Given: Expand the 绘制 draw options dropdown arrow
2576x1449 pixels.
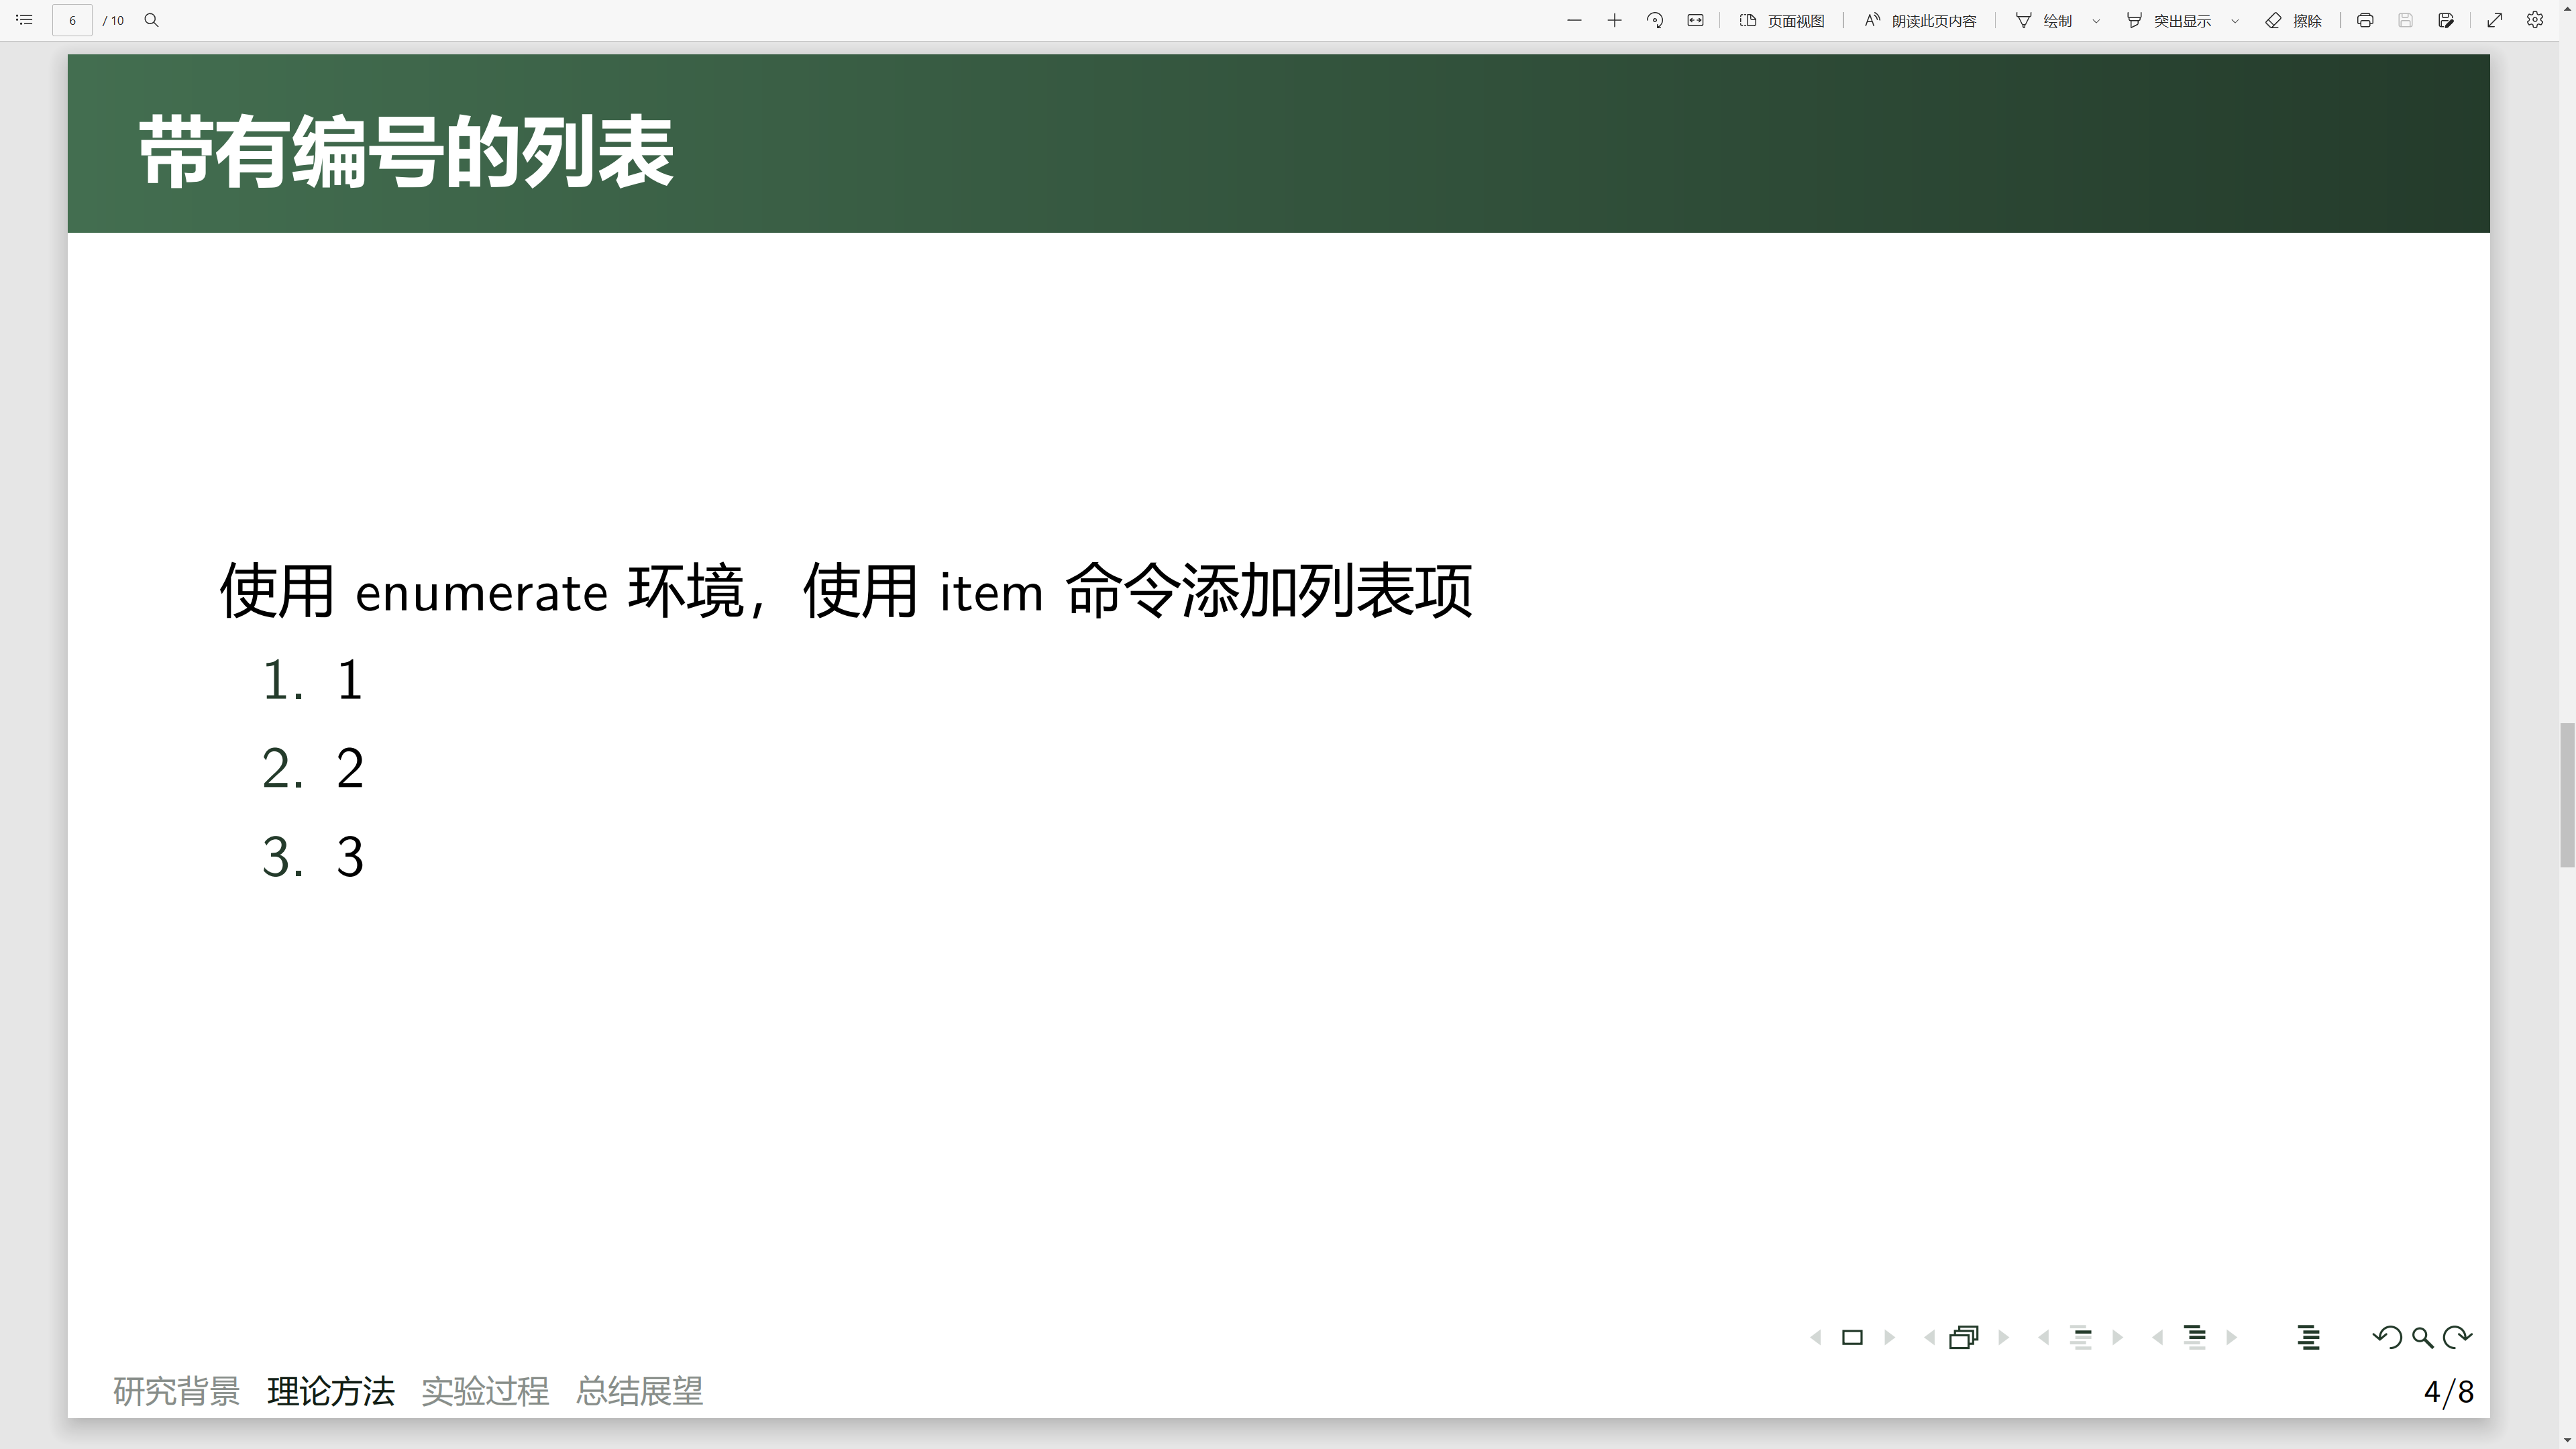Looking at the screenshot, I should 2096,21.
